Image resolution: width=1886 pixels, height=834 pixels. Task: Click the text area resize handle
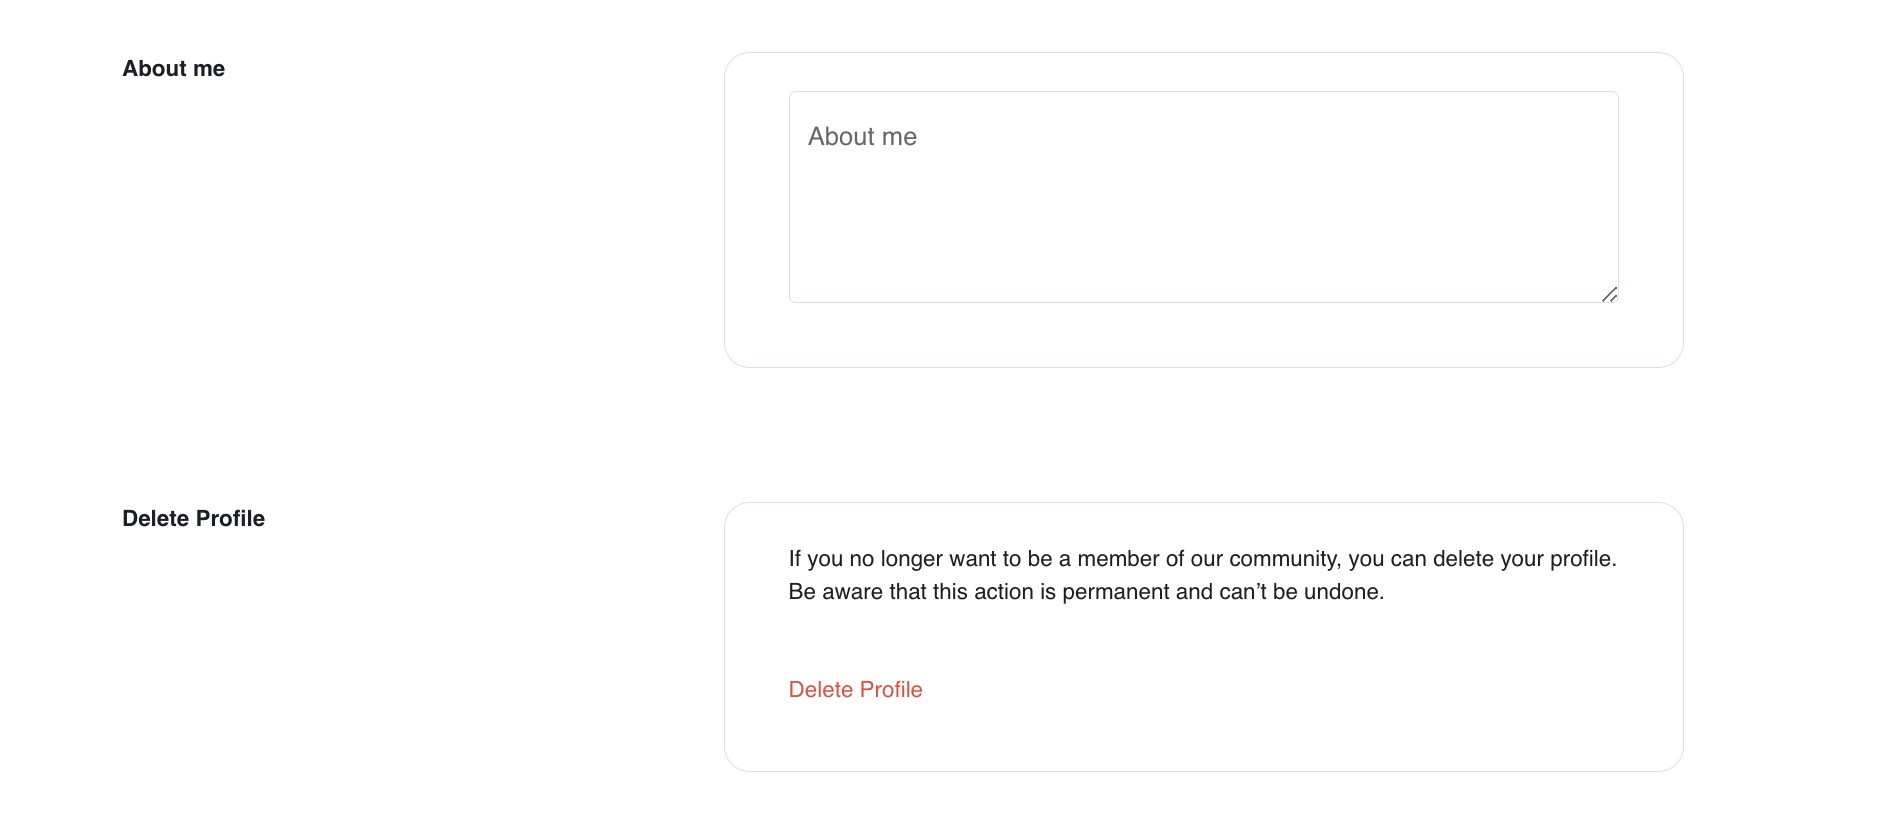(x=1609, y=294)
